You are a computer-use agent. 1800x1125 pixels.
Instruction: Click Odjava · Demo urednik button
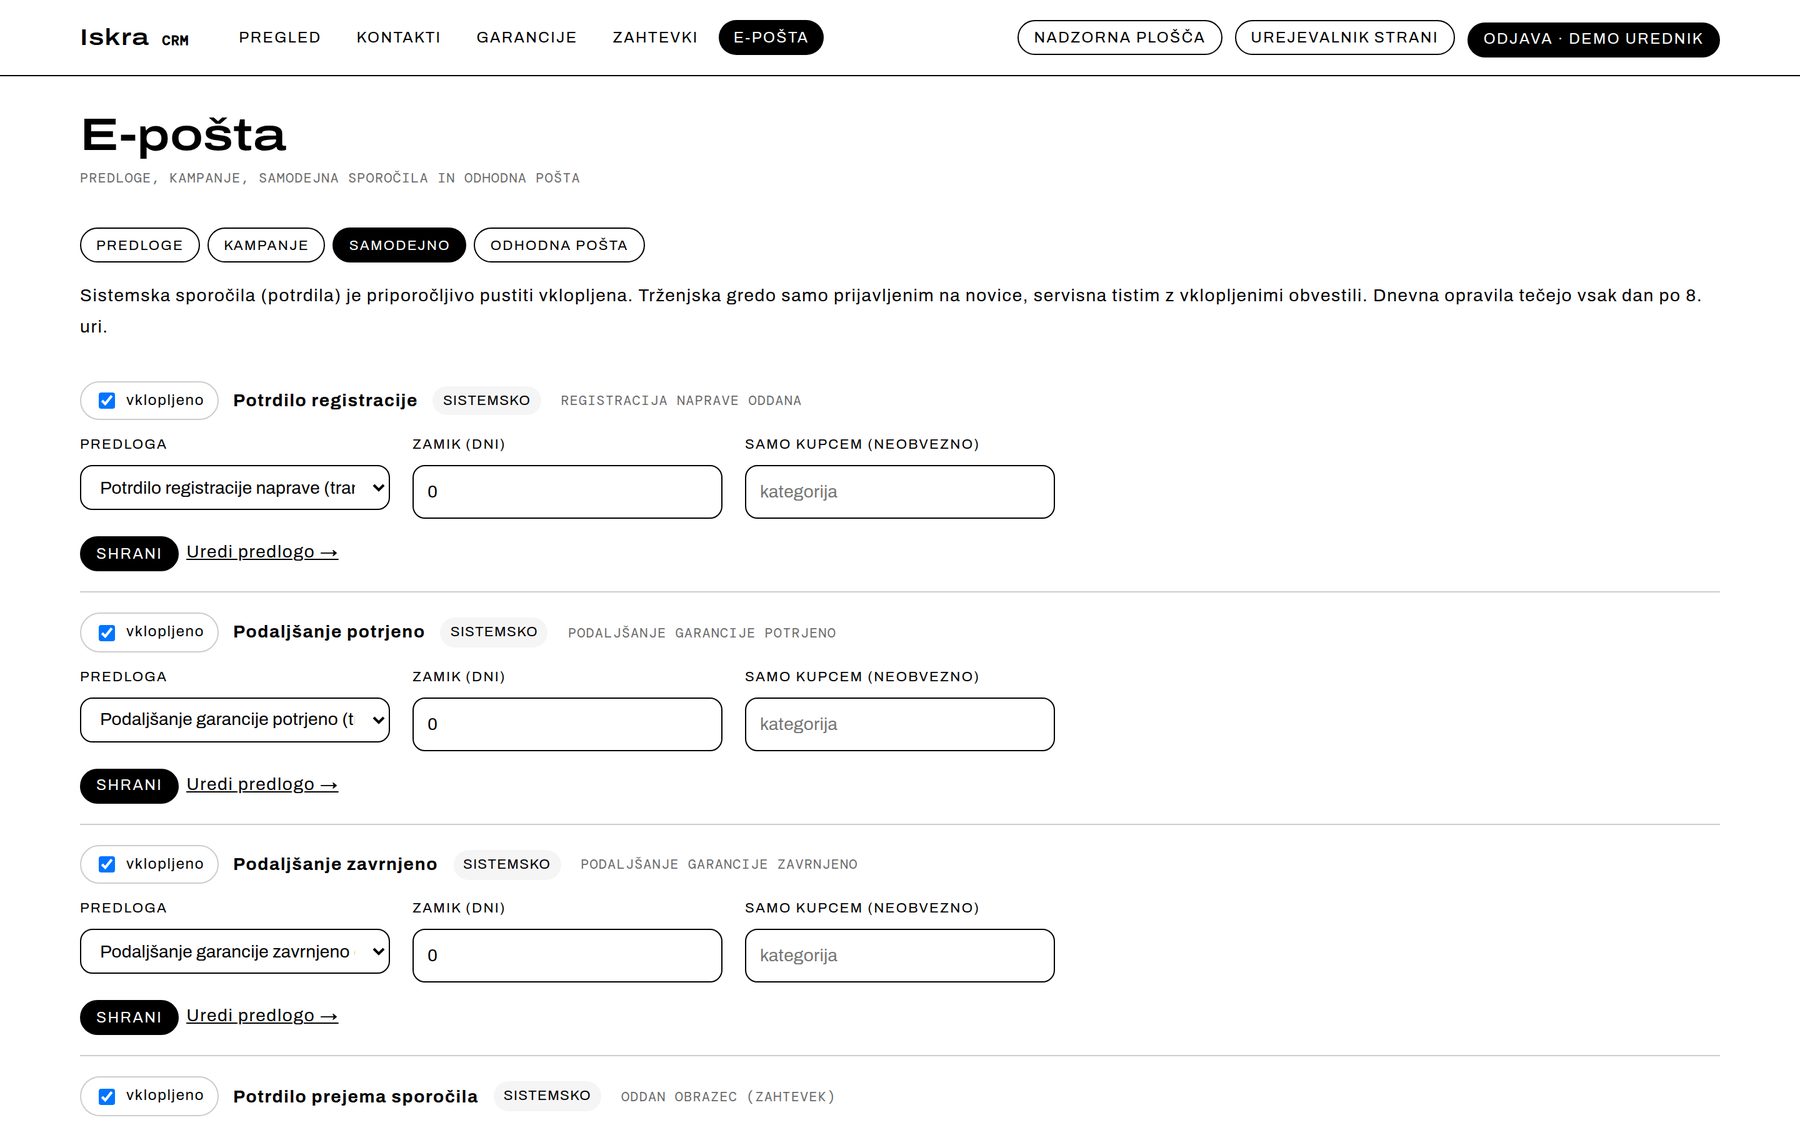[1593, 39]
